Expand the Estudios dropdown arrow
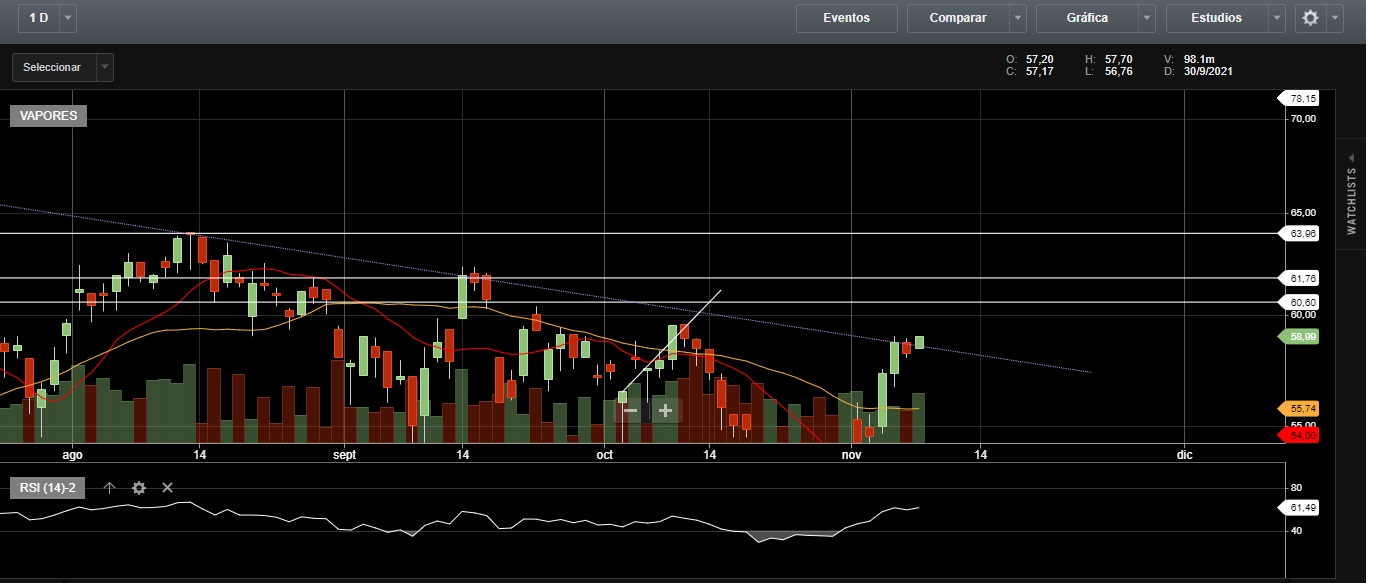1373x583 pixels. click(x=1277, y=18)
